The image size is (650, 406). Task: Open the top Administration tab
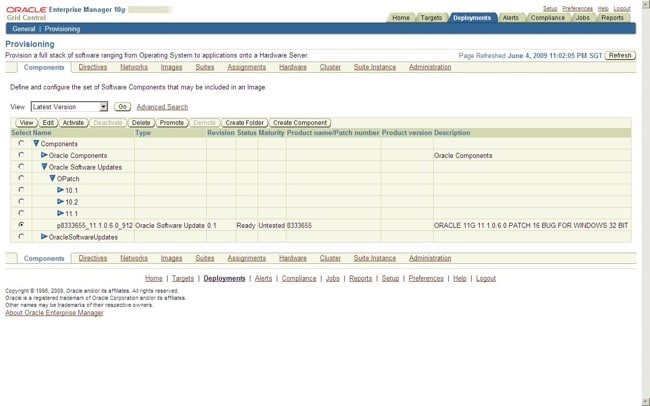coord(430,67)
